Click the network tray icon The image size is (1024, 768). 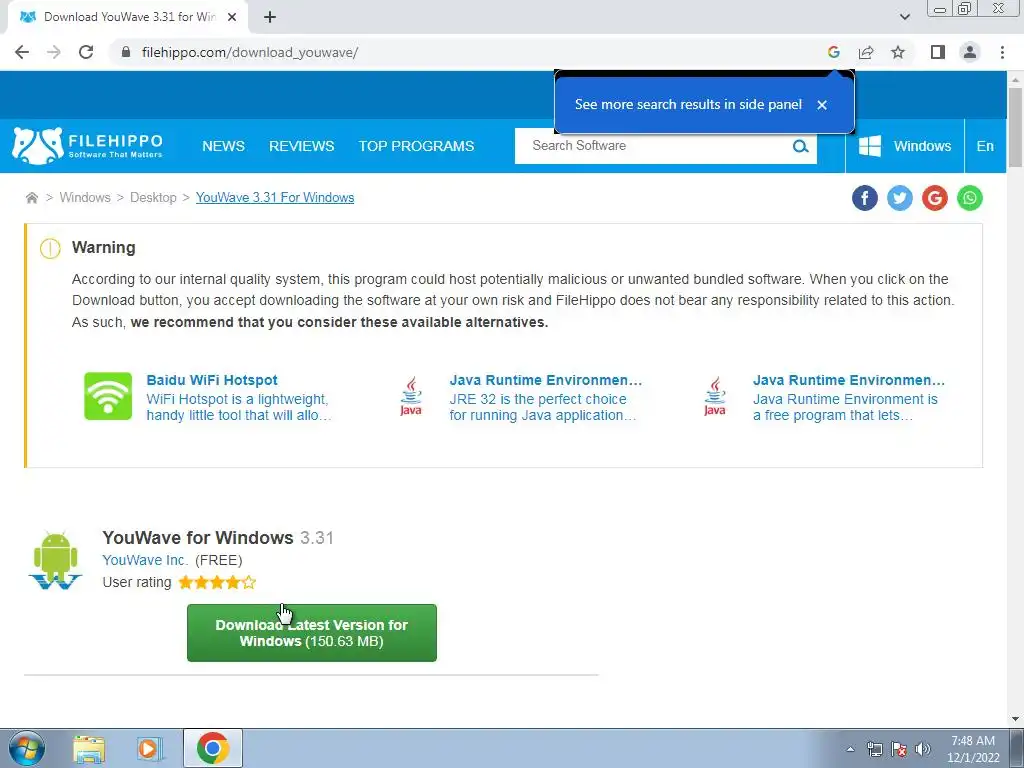(875, 749)
